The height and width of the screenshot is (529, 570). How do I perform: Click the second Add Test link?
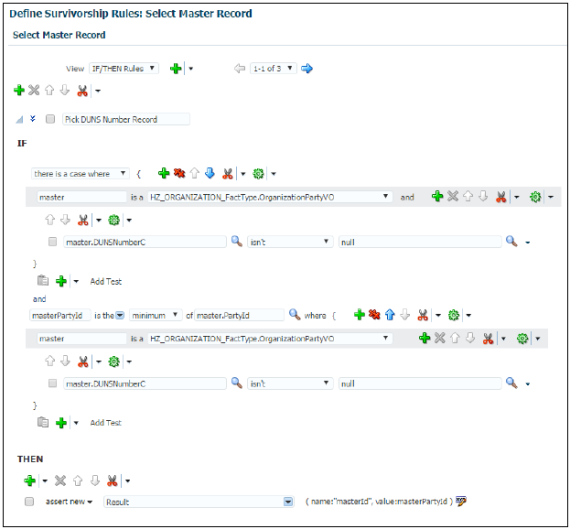point(106,422)
